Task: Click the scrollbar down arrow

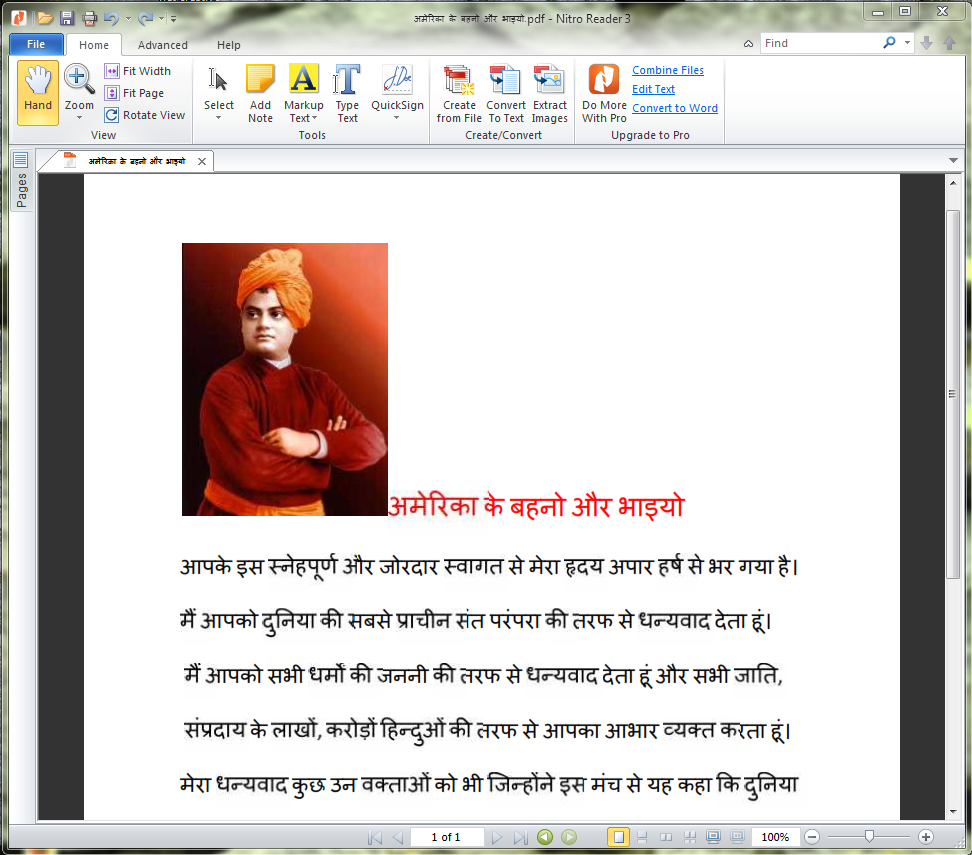Action: tap(953, 812)
